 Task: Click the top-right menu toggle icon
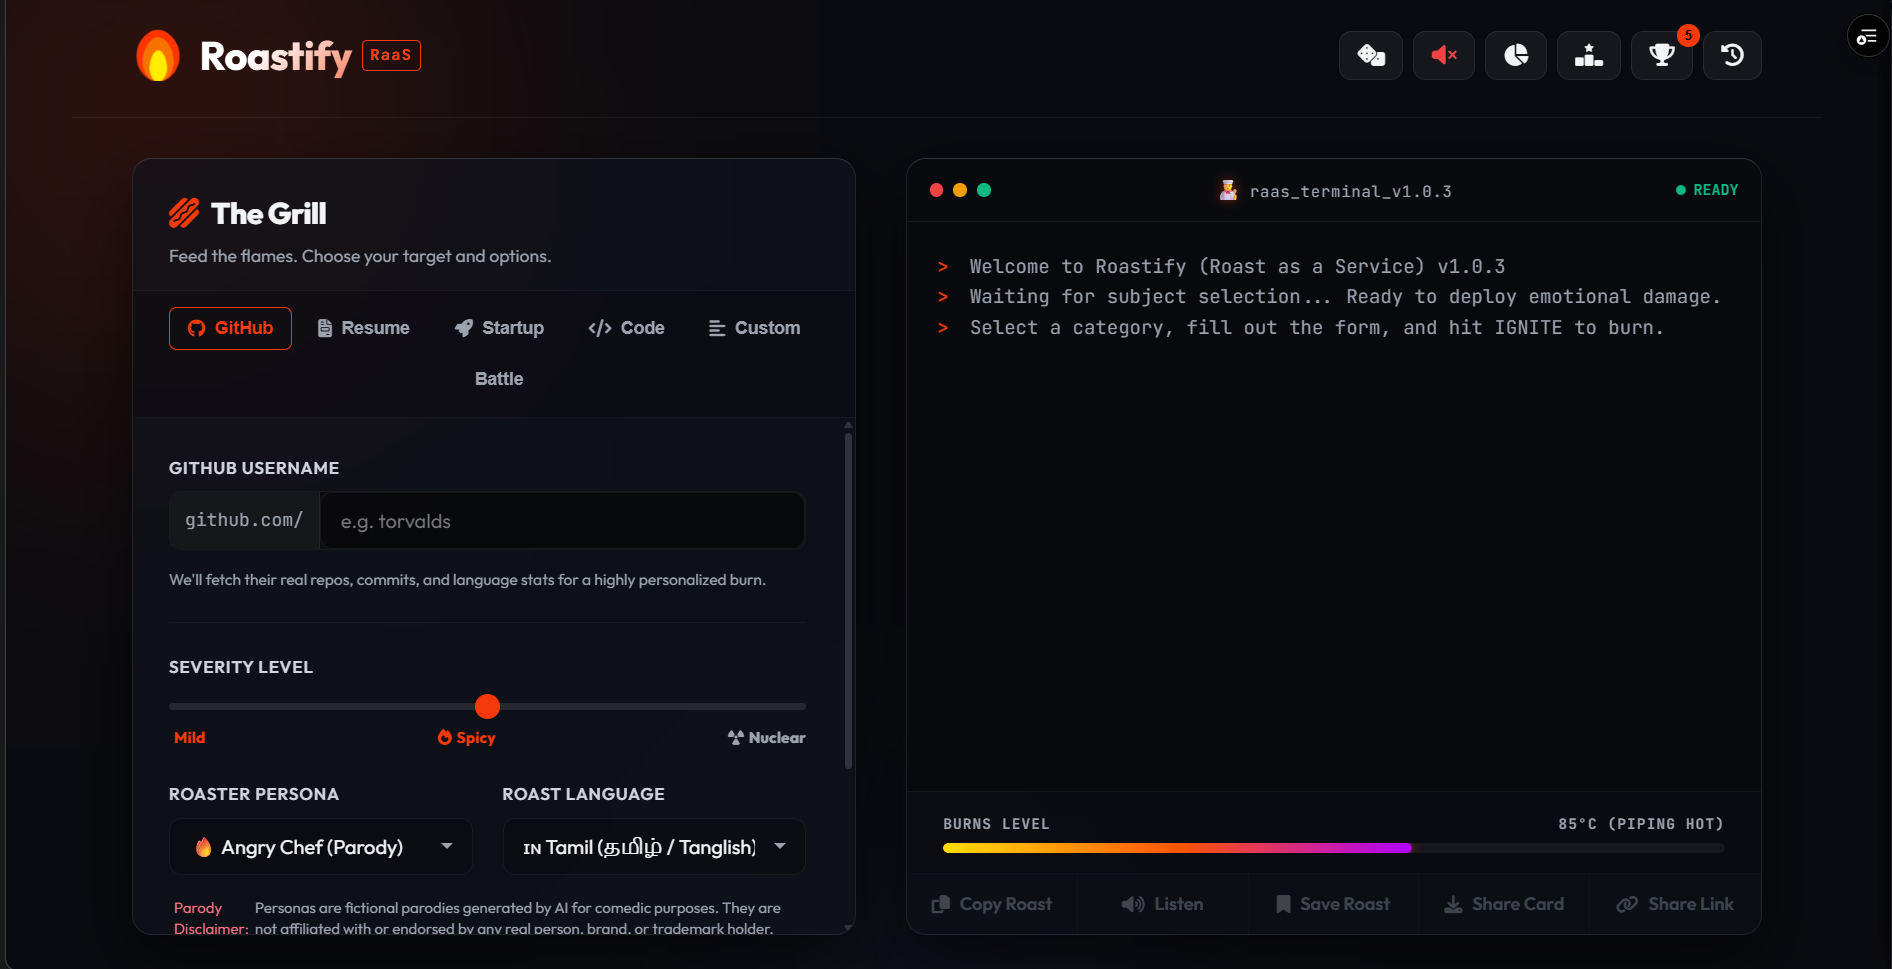pyautogui.click(x=1867, y=37)
